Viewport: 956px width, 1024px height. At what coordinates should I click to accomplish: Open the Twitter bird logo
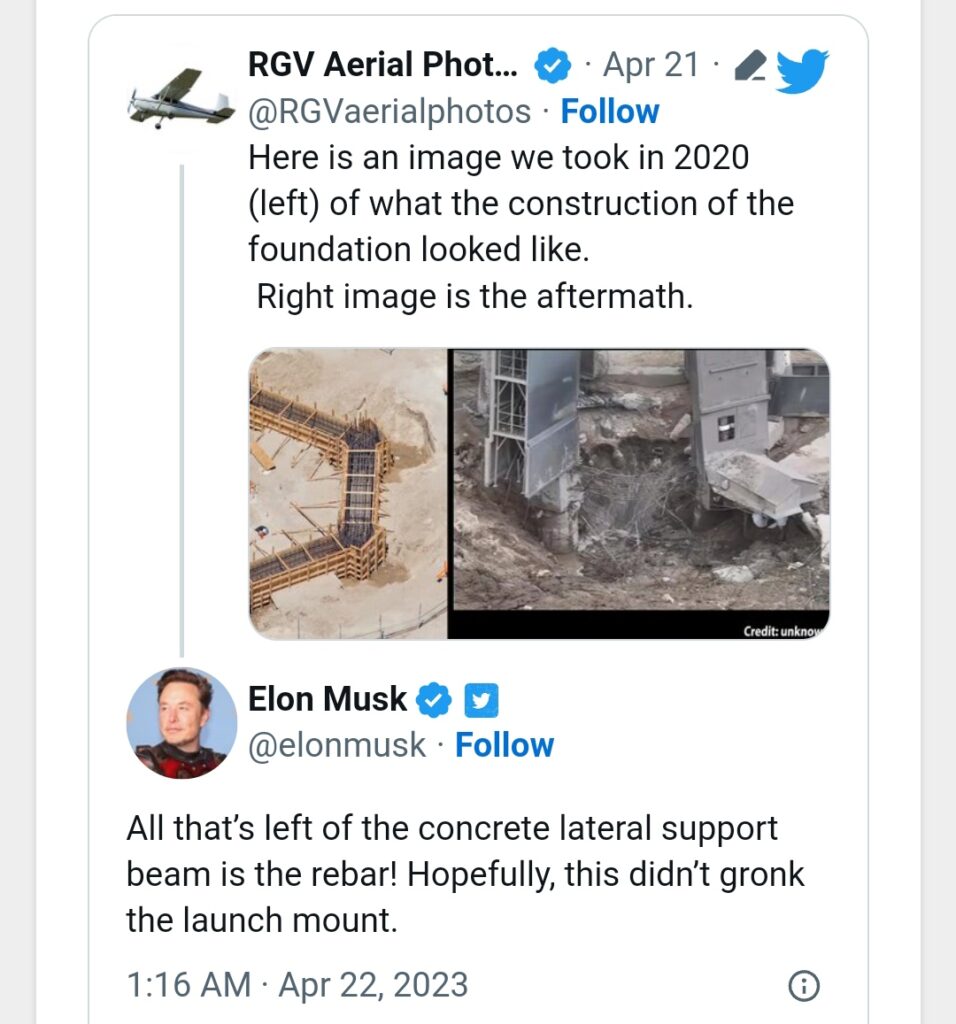[x=801, y=70]
